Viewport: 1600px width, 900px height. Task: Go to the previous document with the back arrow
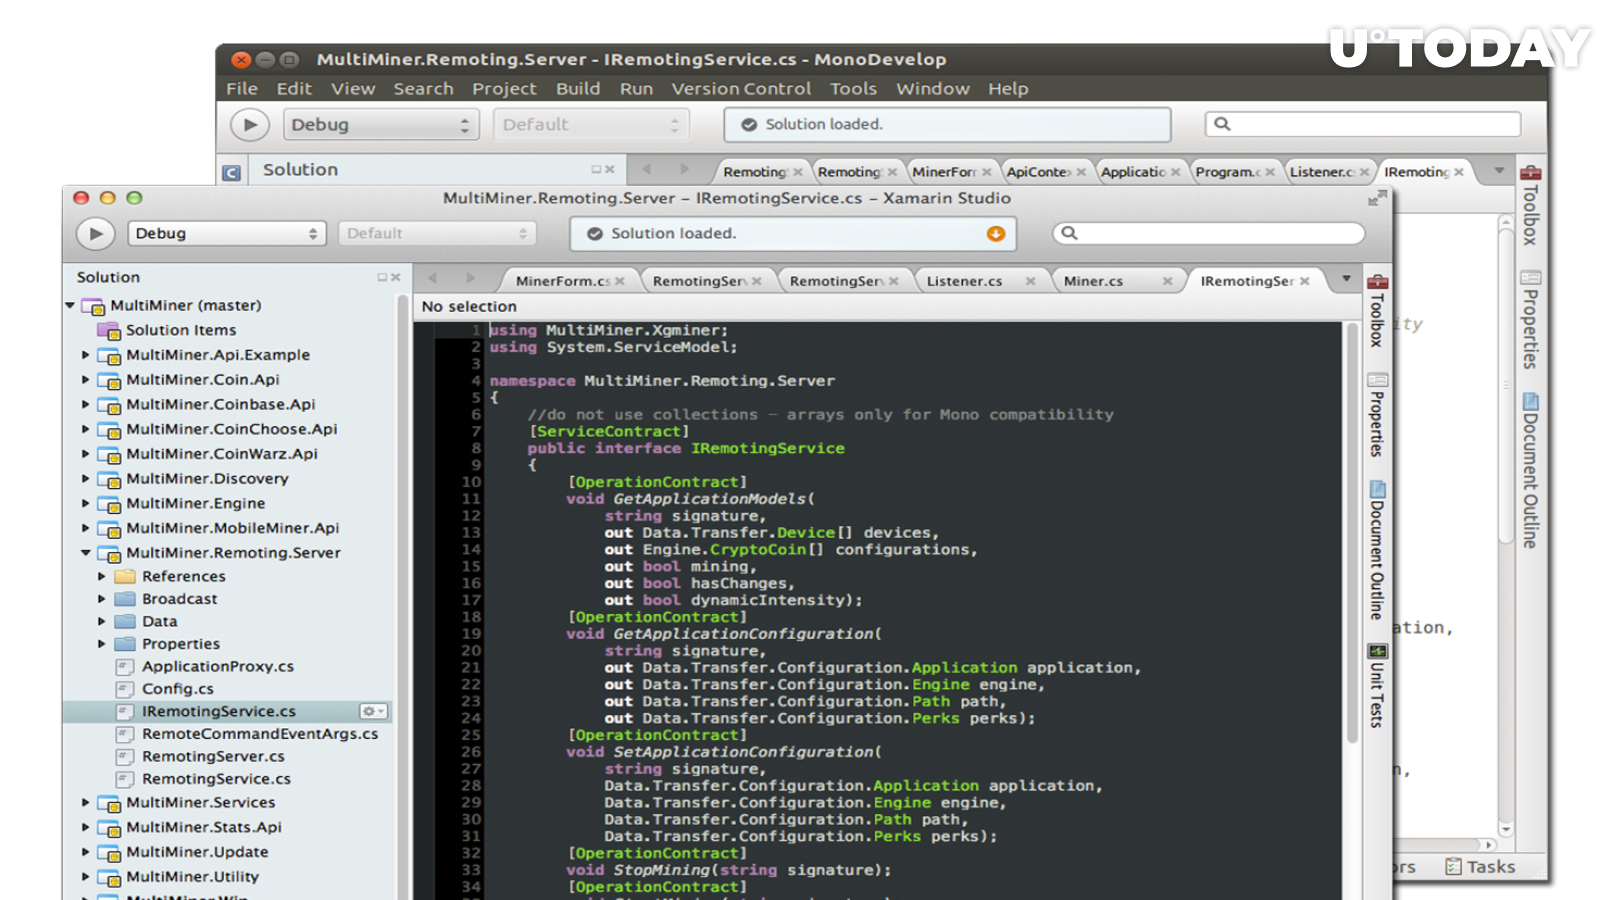pos(432,279)
